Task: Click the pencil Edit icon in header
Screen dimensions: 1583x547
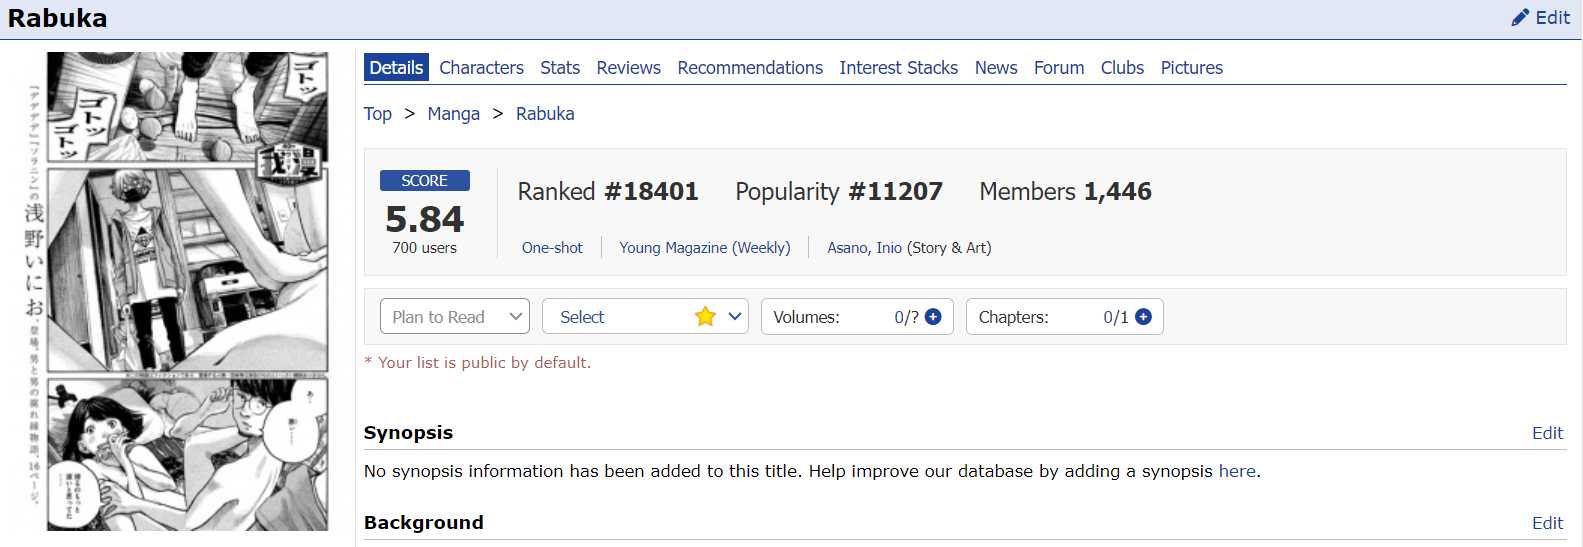Action: 1520,17
